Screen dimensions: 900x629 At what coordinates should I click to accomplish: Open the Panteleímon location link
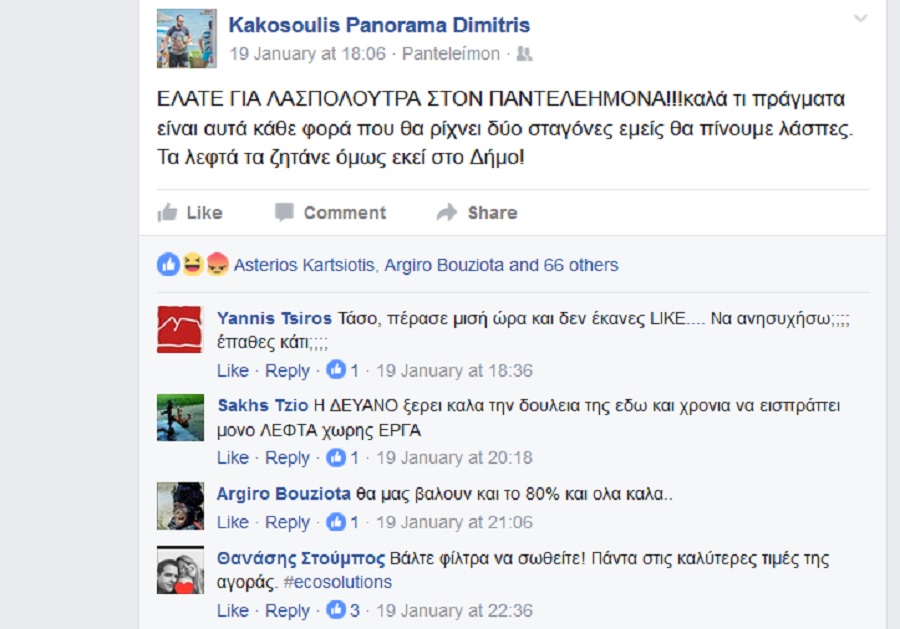[451, 54]
